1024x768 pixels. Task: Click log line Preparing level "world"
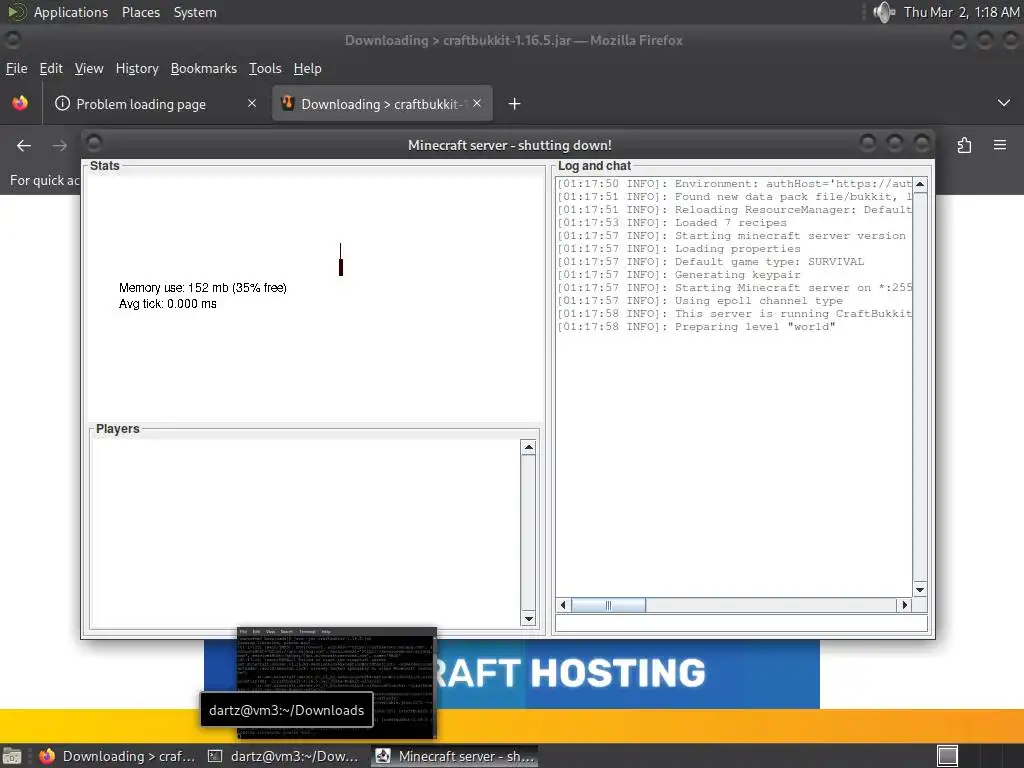[696, 327]
